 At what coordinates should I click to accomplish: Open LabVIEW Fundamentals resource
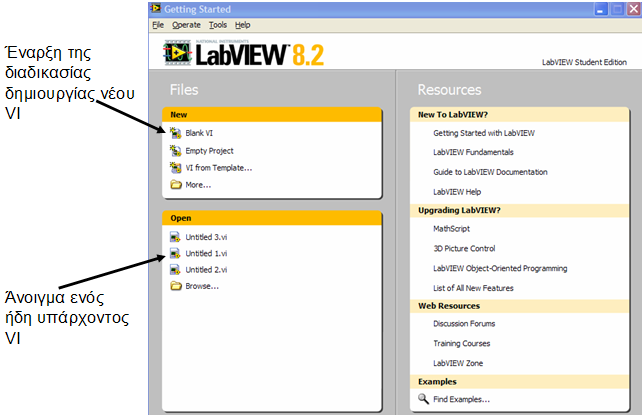[x=473, y=152]
